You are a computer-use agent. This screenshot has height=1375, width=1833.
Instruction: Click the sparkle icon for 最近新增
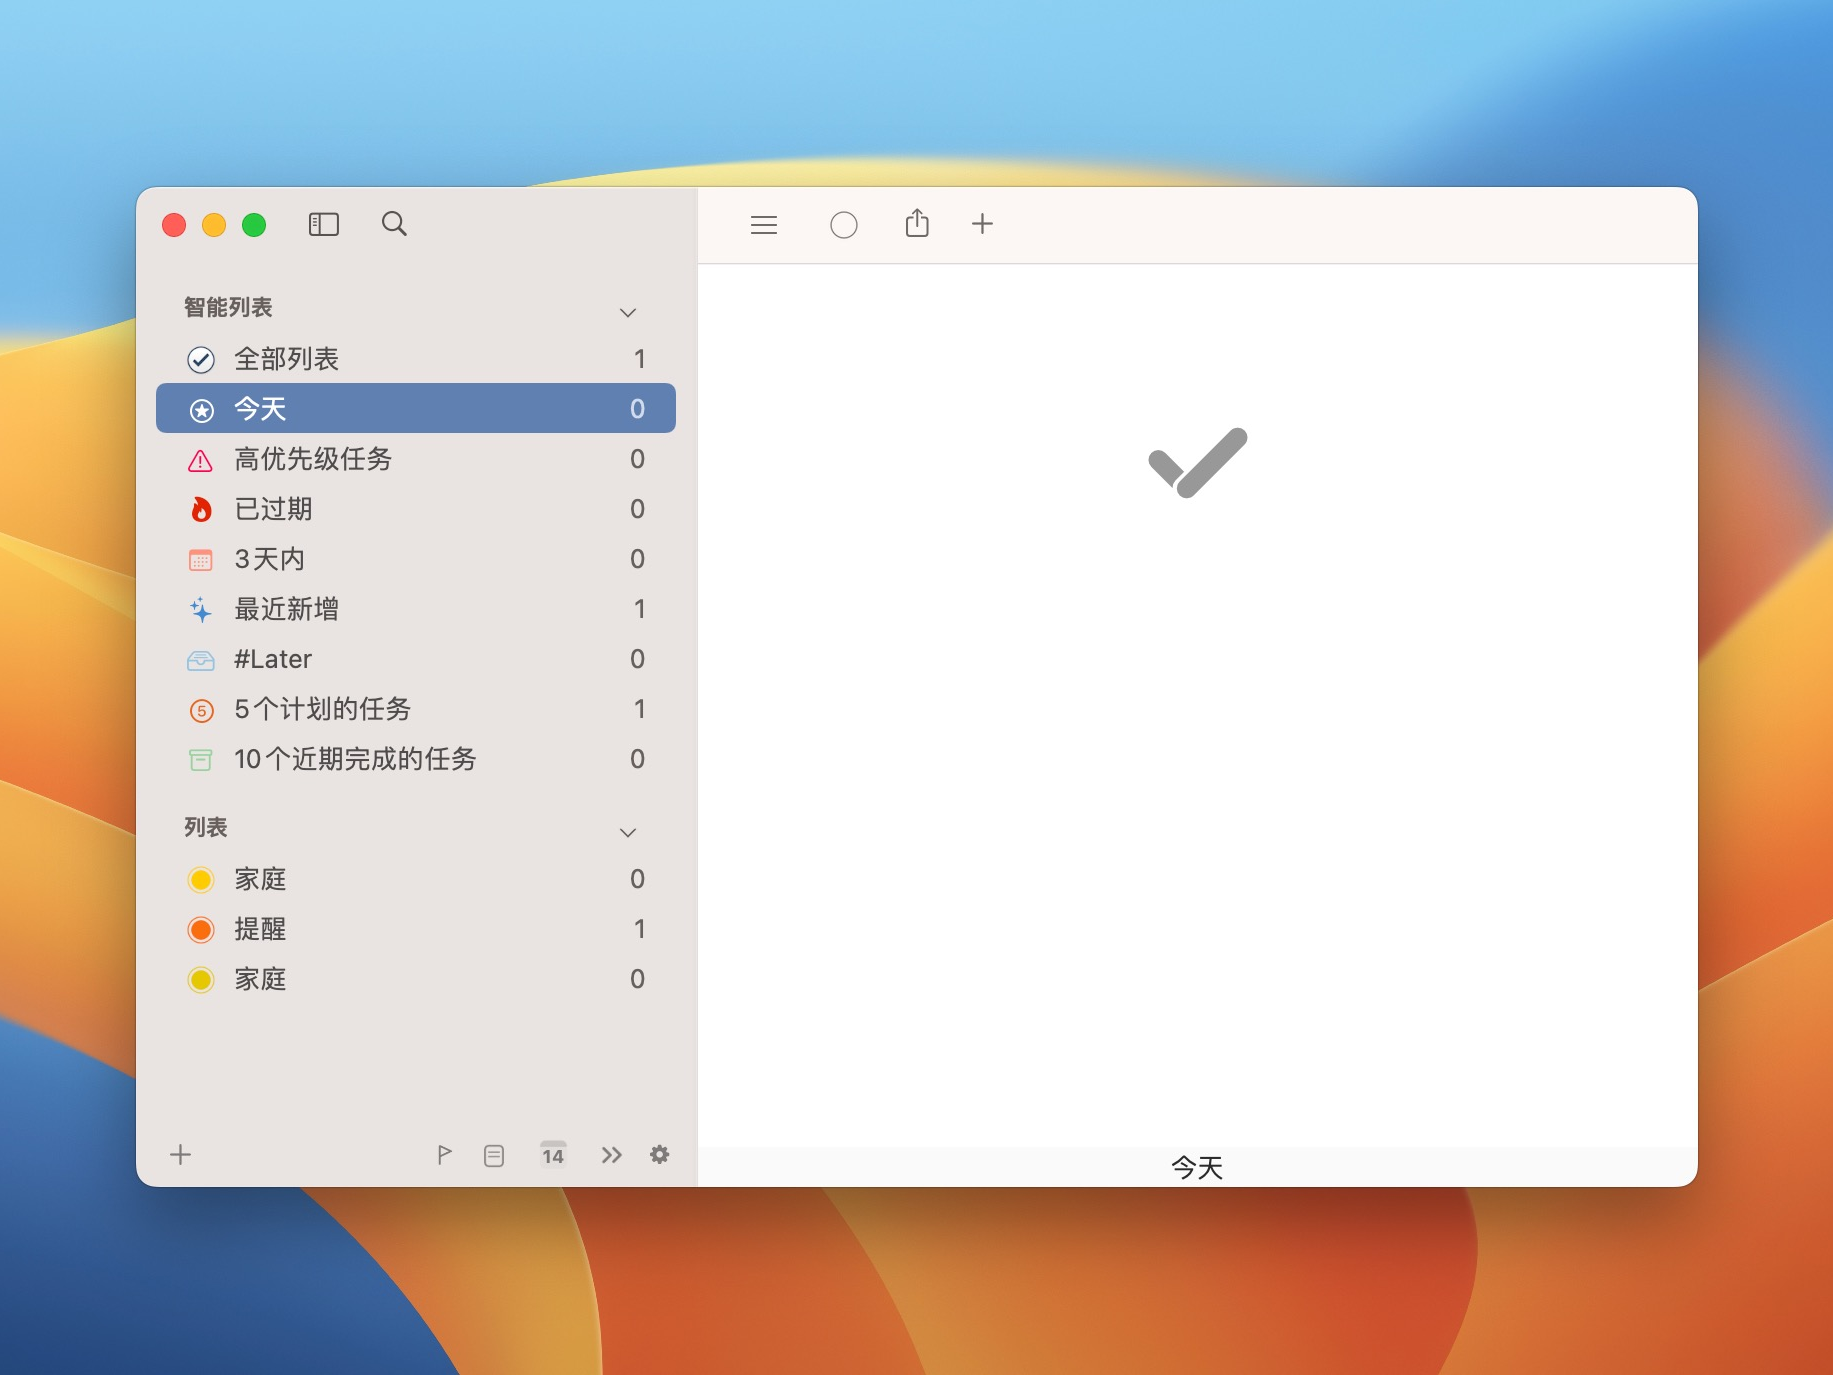(201, 610)
